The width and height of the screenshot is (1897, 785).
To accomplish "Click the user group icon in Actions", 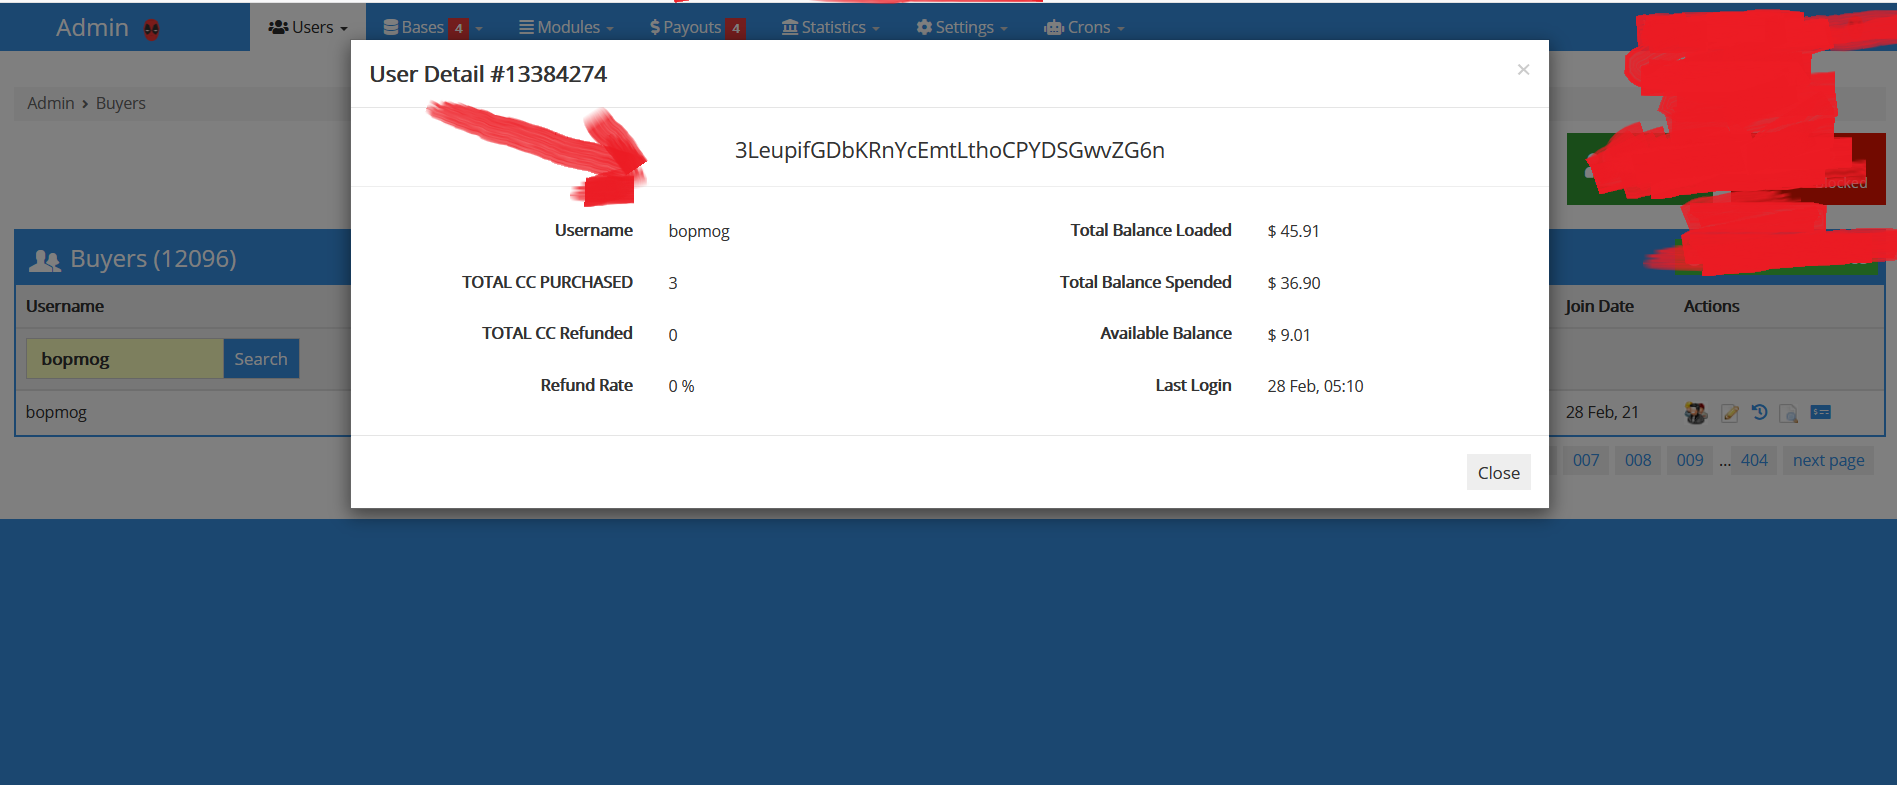I will [1695, 413].
